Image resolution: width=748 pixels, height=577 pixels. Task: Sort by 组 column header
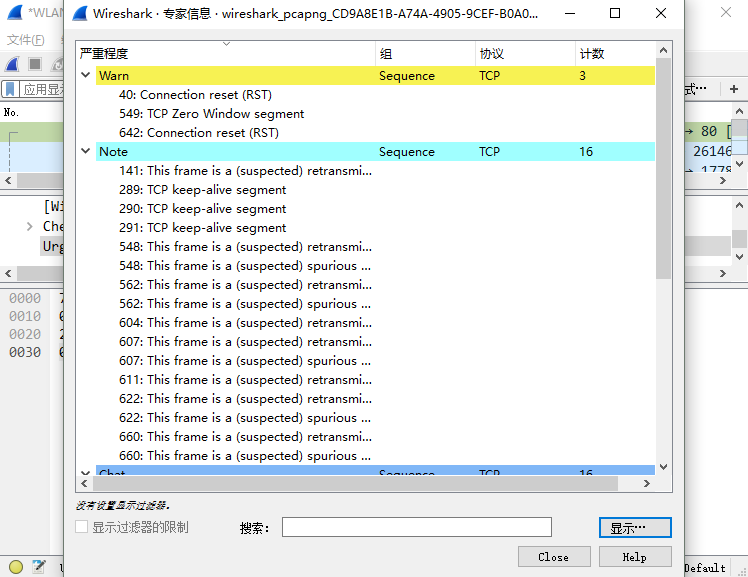[x=425, y=53]
